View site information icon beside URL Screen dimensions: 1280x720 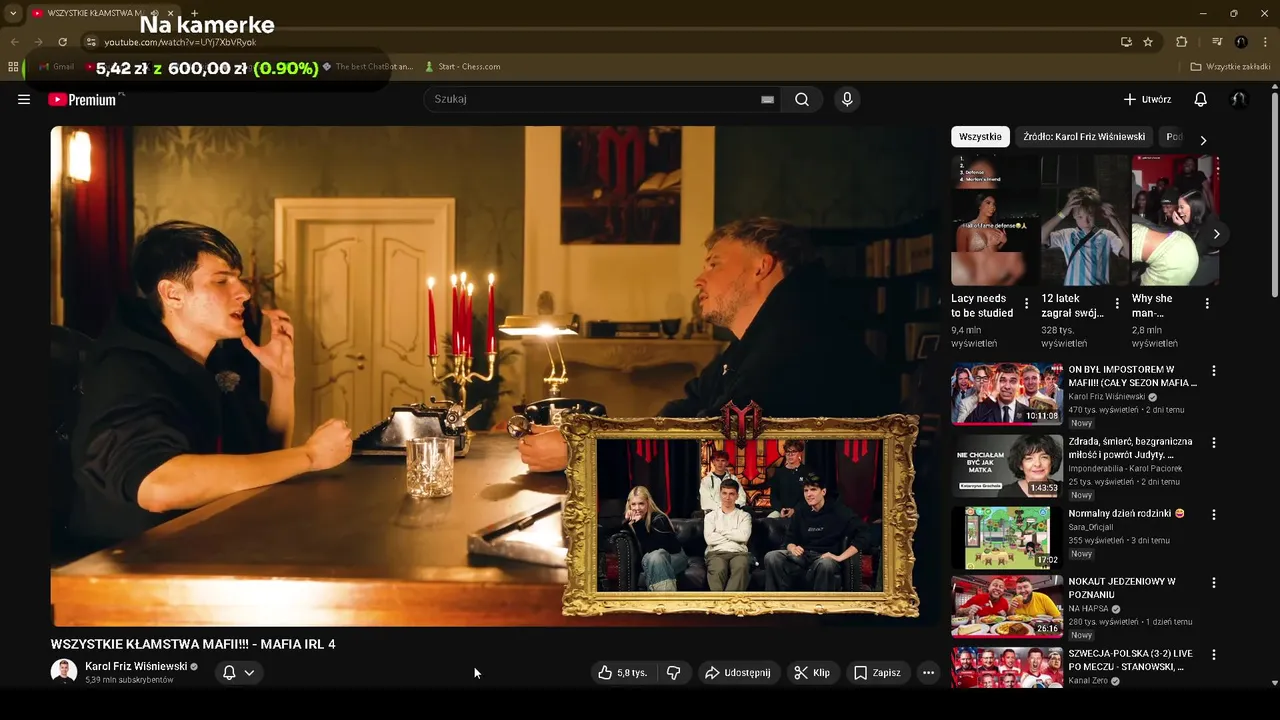pos(91,42)
